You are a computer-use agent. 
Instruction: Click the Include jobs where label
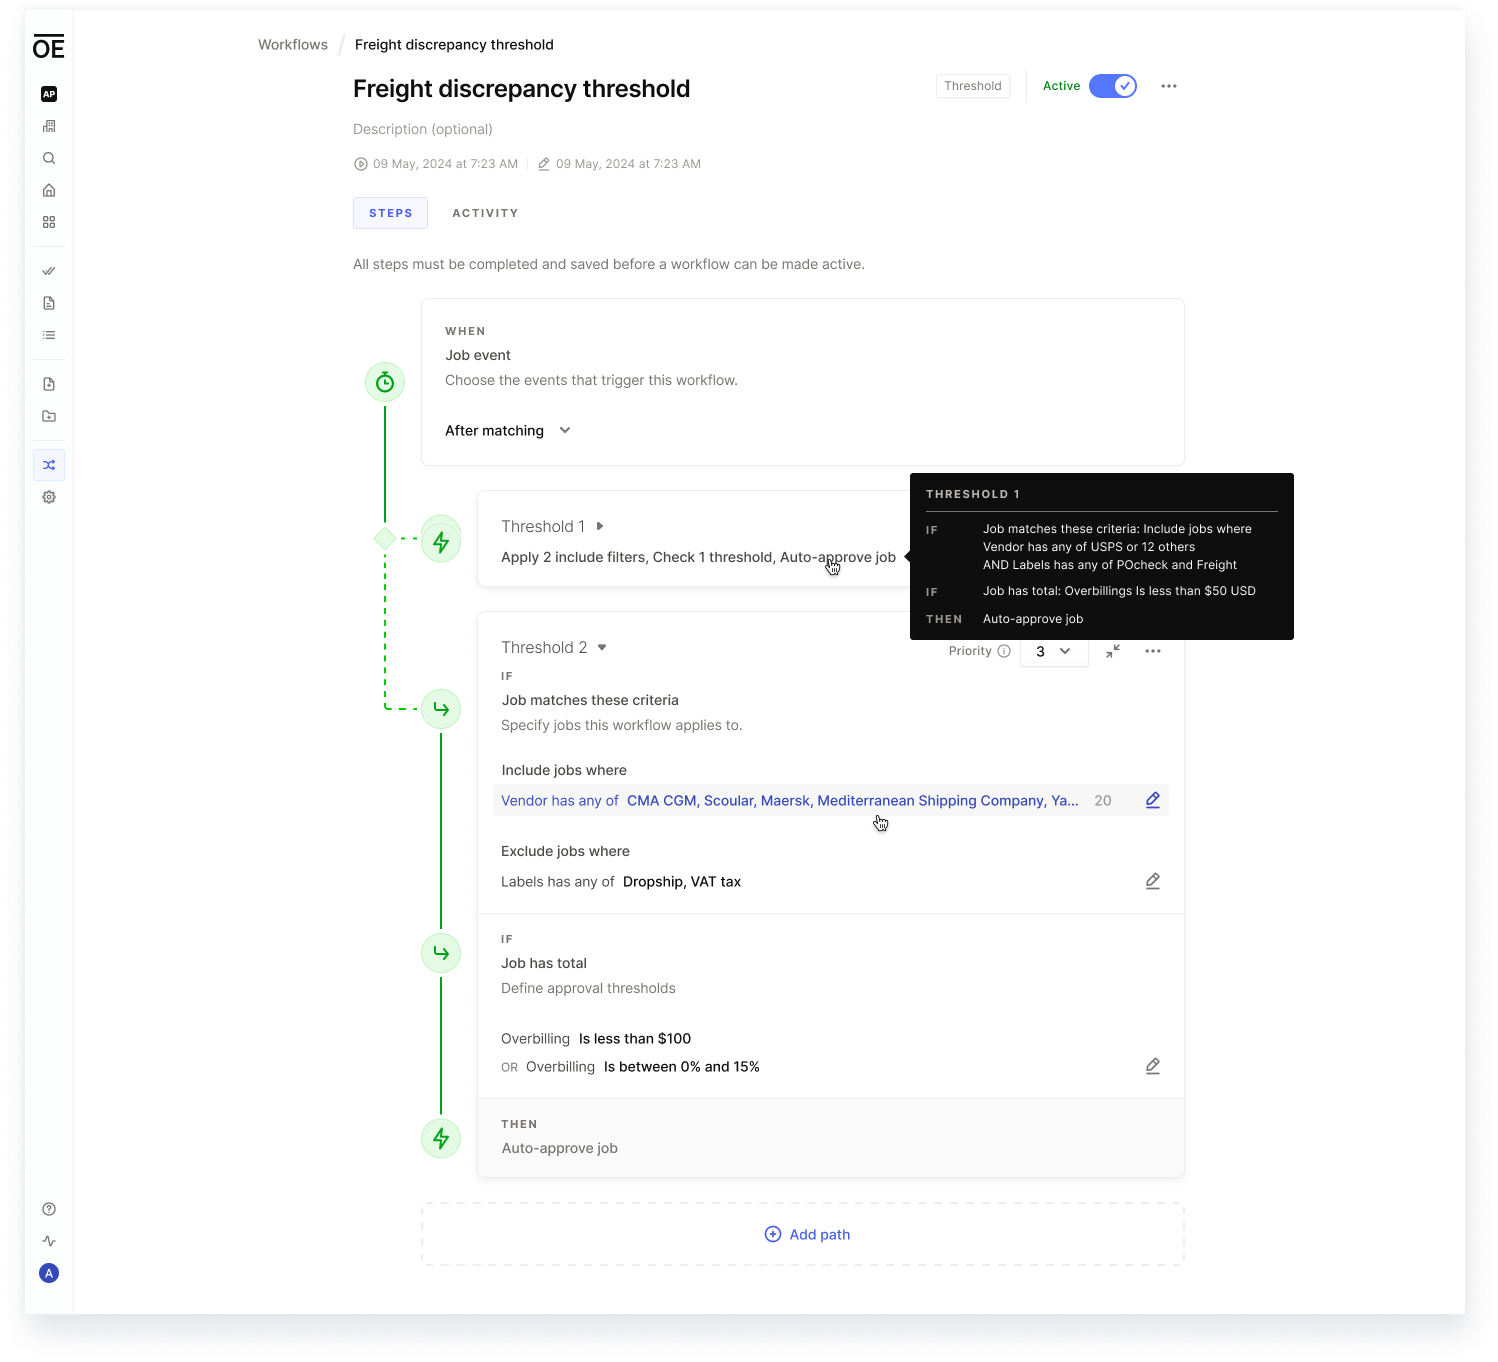click(x=564, y=770)
